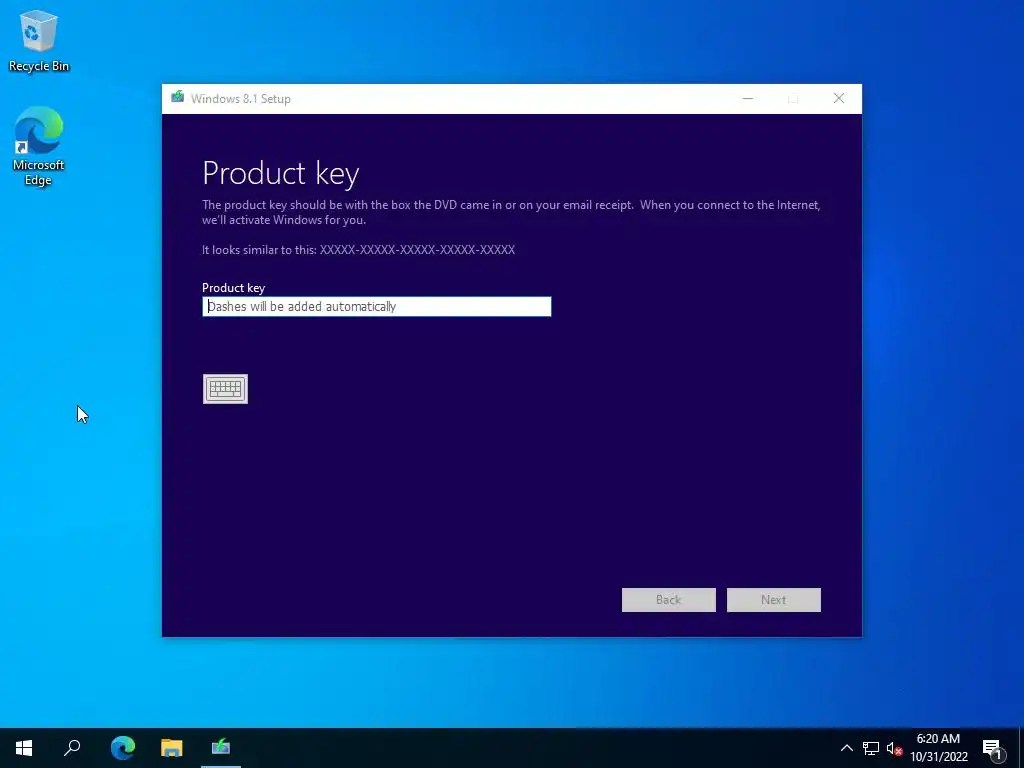Image resolution: width=1024 pixels, height=768 pixels.
Task: Click the Product key input field
Action: tap(377, 306)
